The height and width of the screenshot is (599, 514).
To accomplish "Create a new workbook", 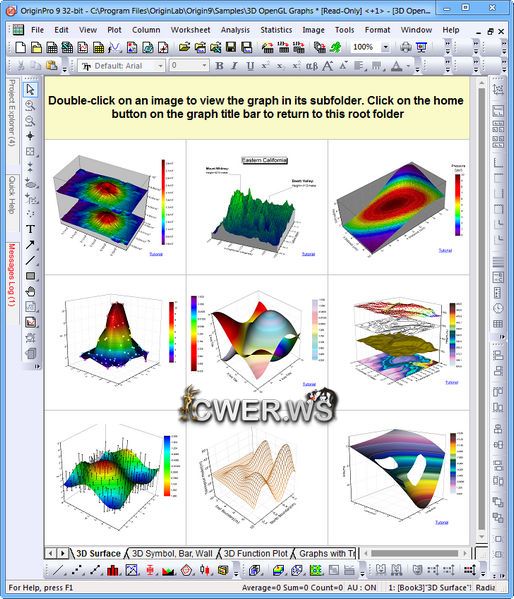I will point(52,47).
